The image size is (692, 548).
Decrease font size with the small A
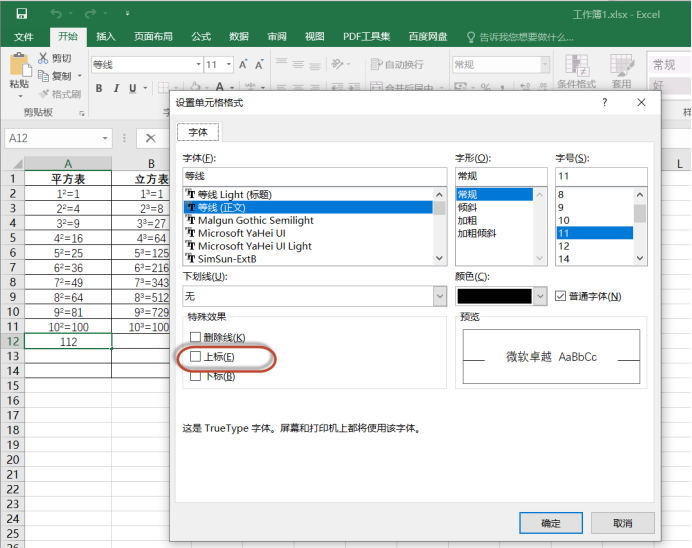coord(260,65)
